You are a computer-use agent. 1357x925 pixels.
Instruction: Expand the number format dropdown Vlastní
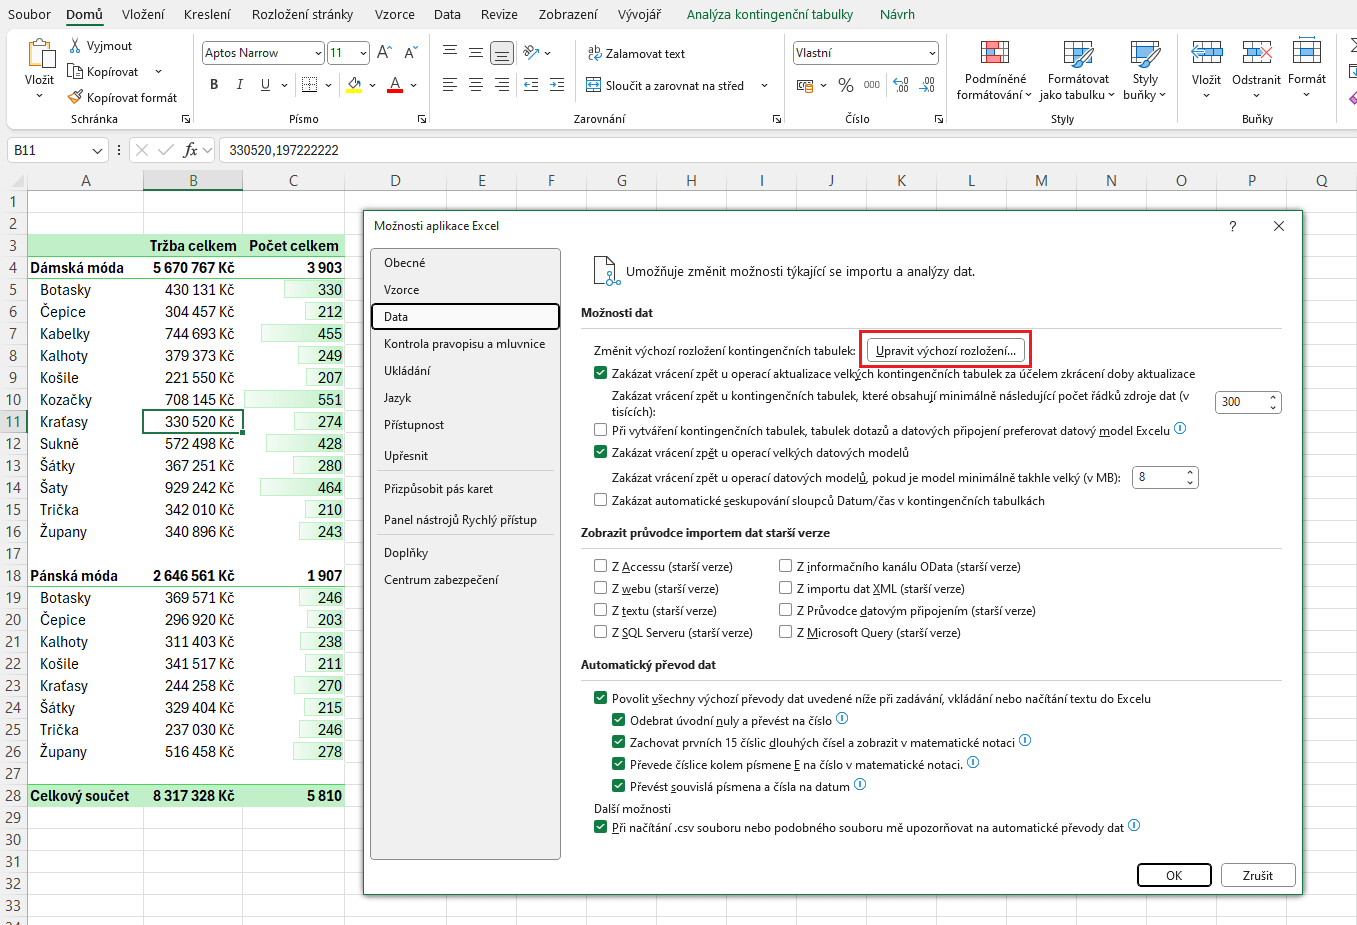[932, 53]
